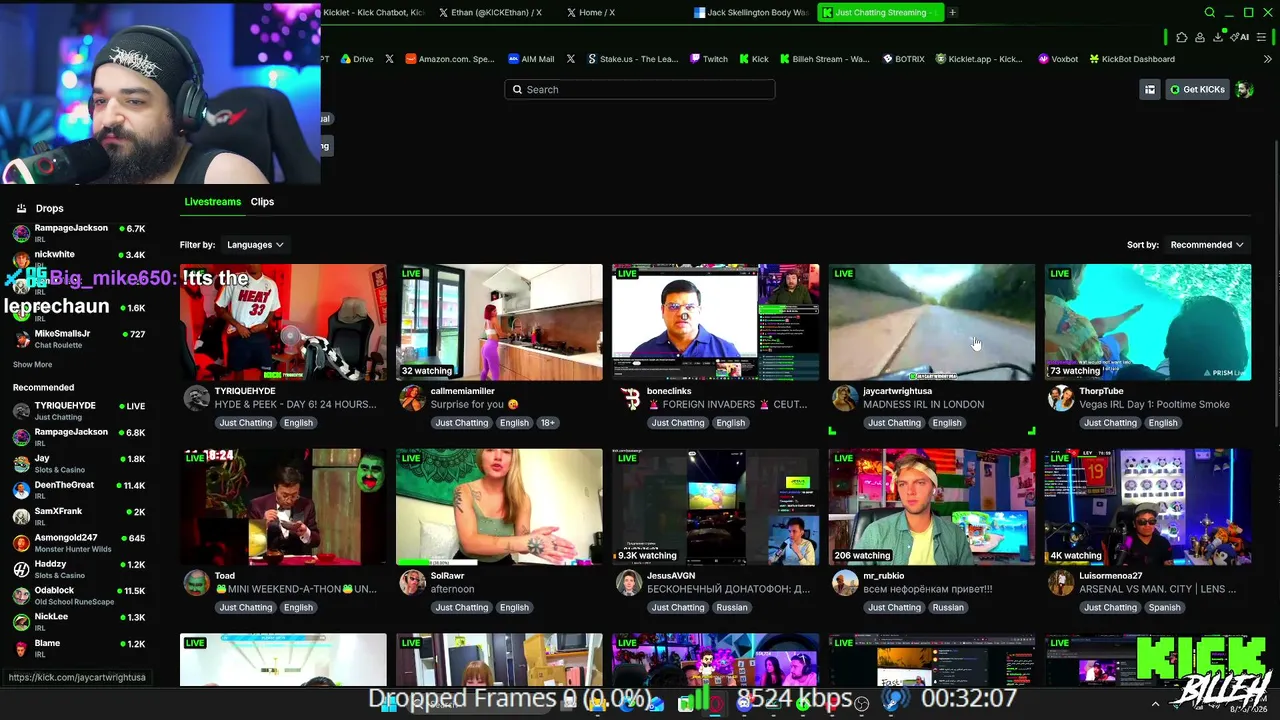Viewport: 1280px width, 720px height.
Task: Open the Amazon.com bookmark
Action: coord(450,59)
